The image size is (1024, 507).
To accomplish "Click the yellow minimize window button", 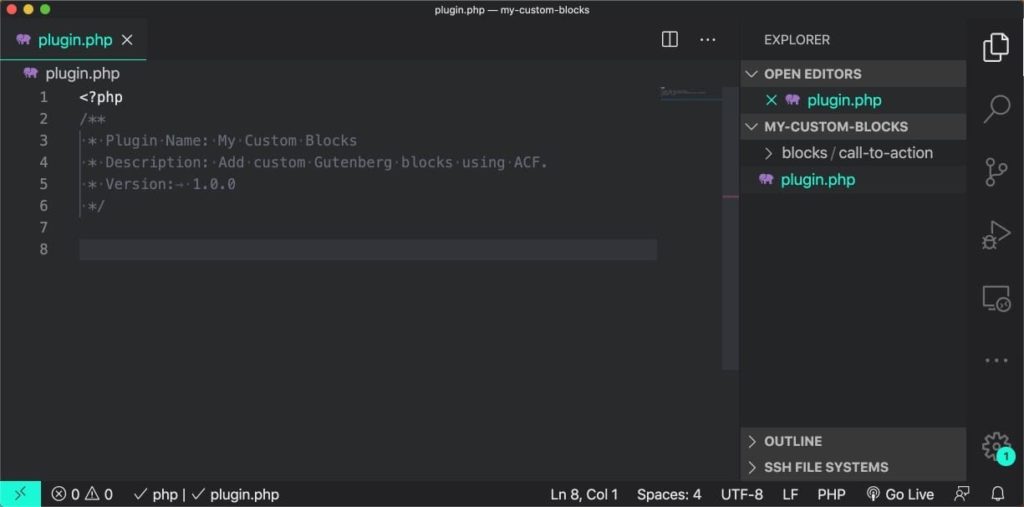I will (x=28, y=10).
